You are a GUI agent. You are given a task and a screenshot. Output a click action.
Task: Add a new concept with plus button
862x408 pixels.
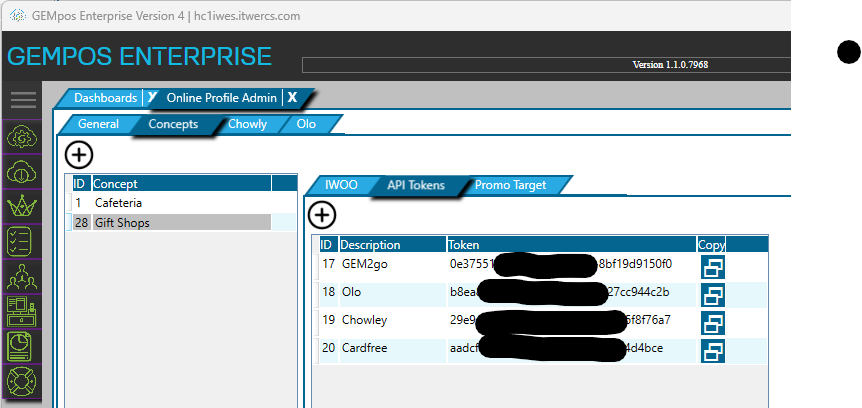79,155
